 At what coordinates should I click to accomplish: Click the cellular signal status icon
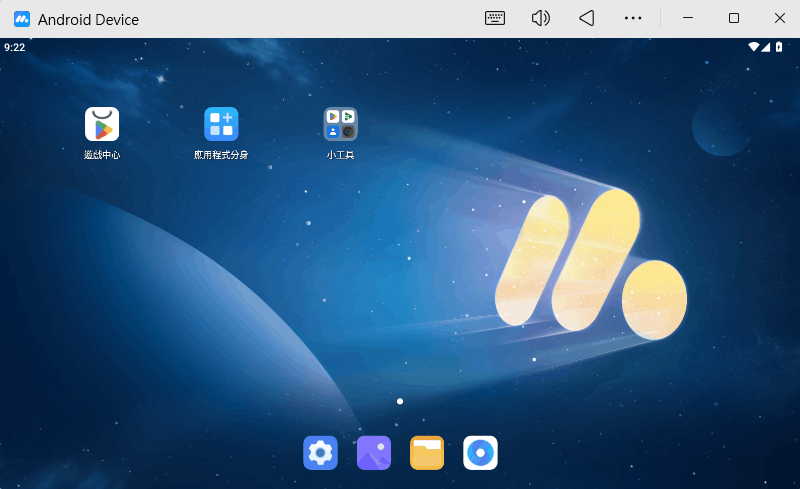[765, 47]
